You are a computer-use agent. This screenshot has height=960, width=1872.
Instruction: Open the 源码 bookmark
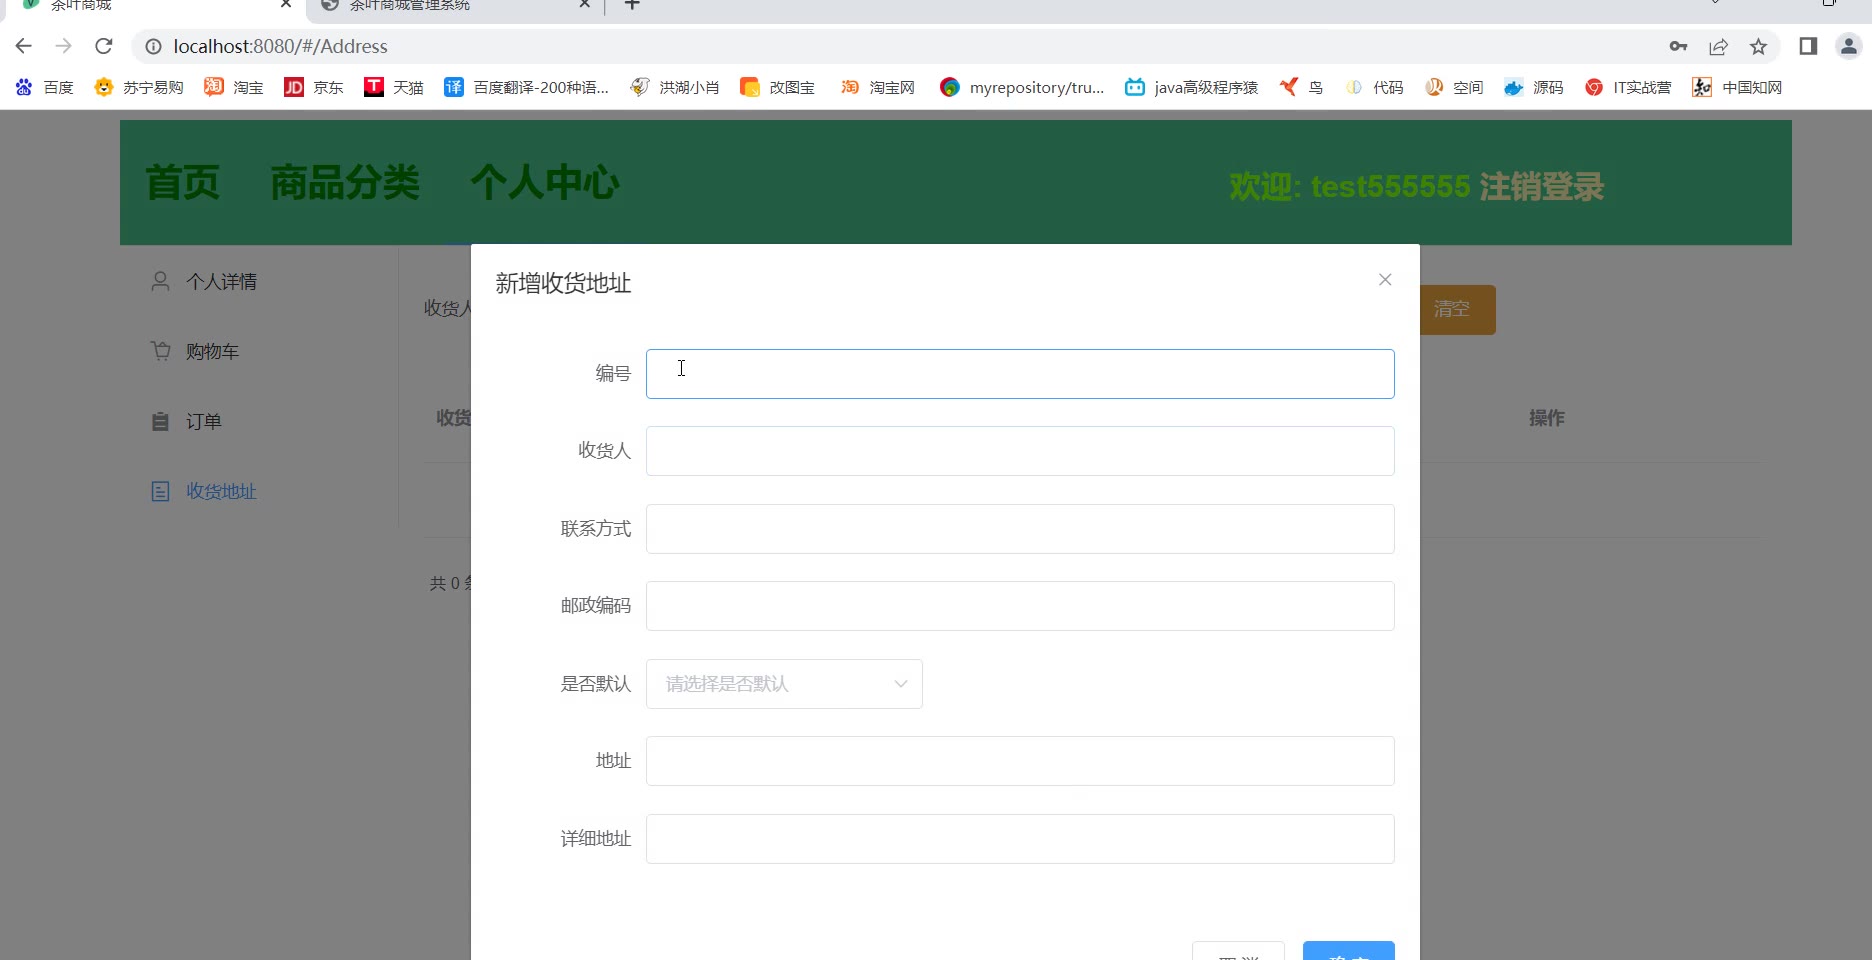tap(1534, 88)
